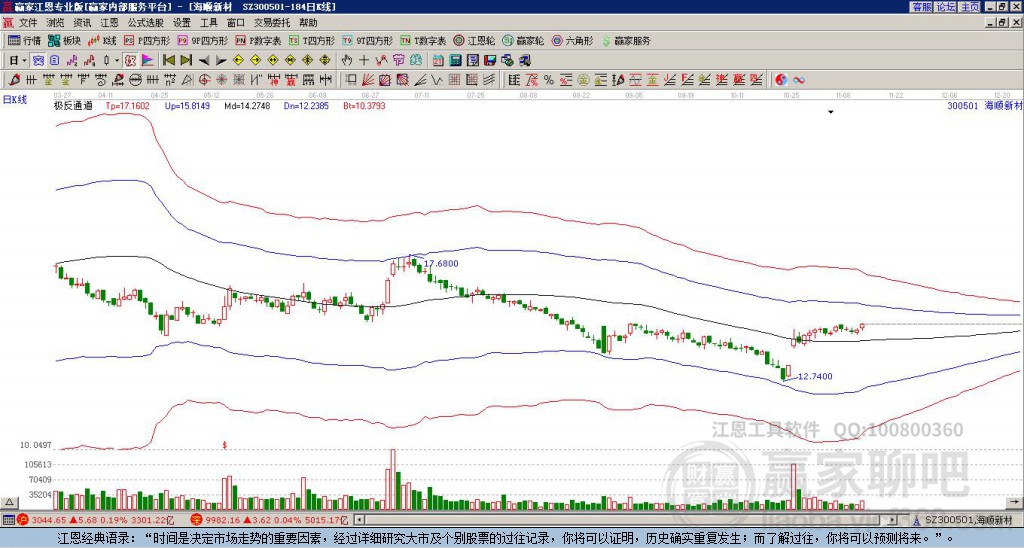This screenshot has width=1024, height=548.
Task: Click the bottom scrollbar right arrow
Action: click(892, 520)
